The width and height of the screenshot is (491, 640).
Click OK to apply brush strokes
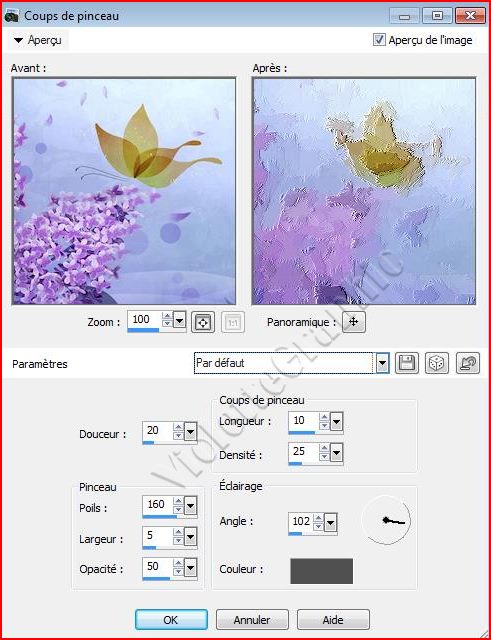171,620
